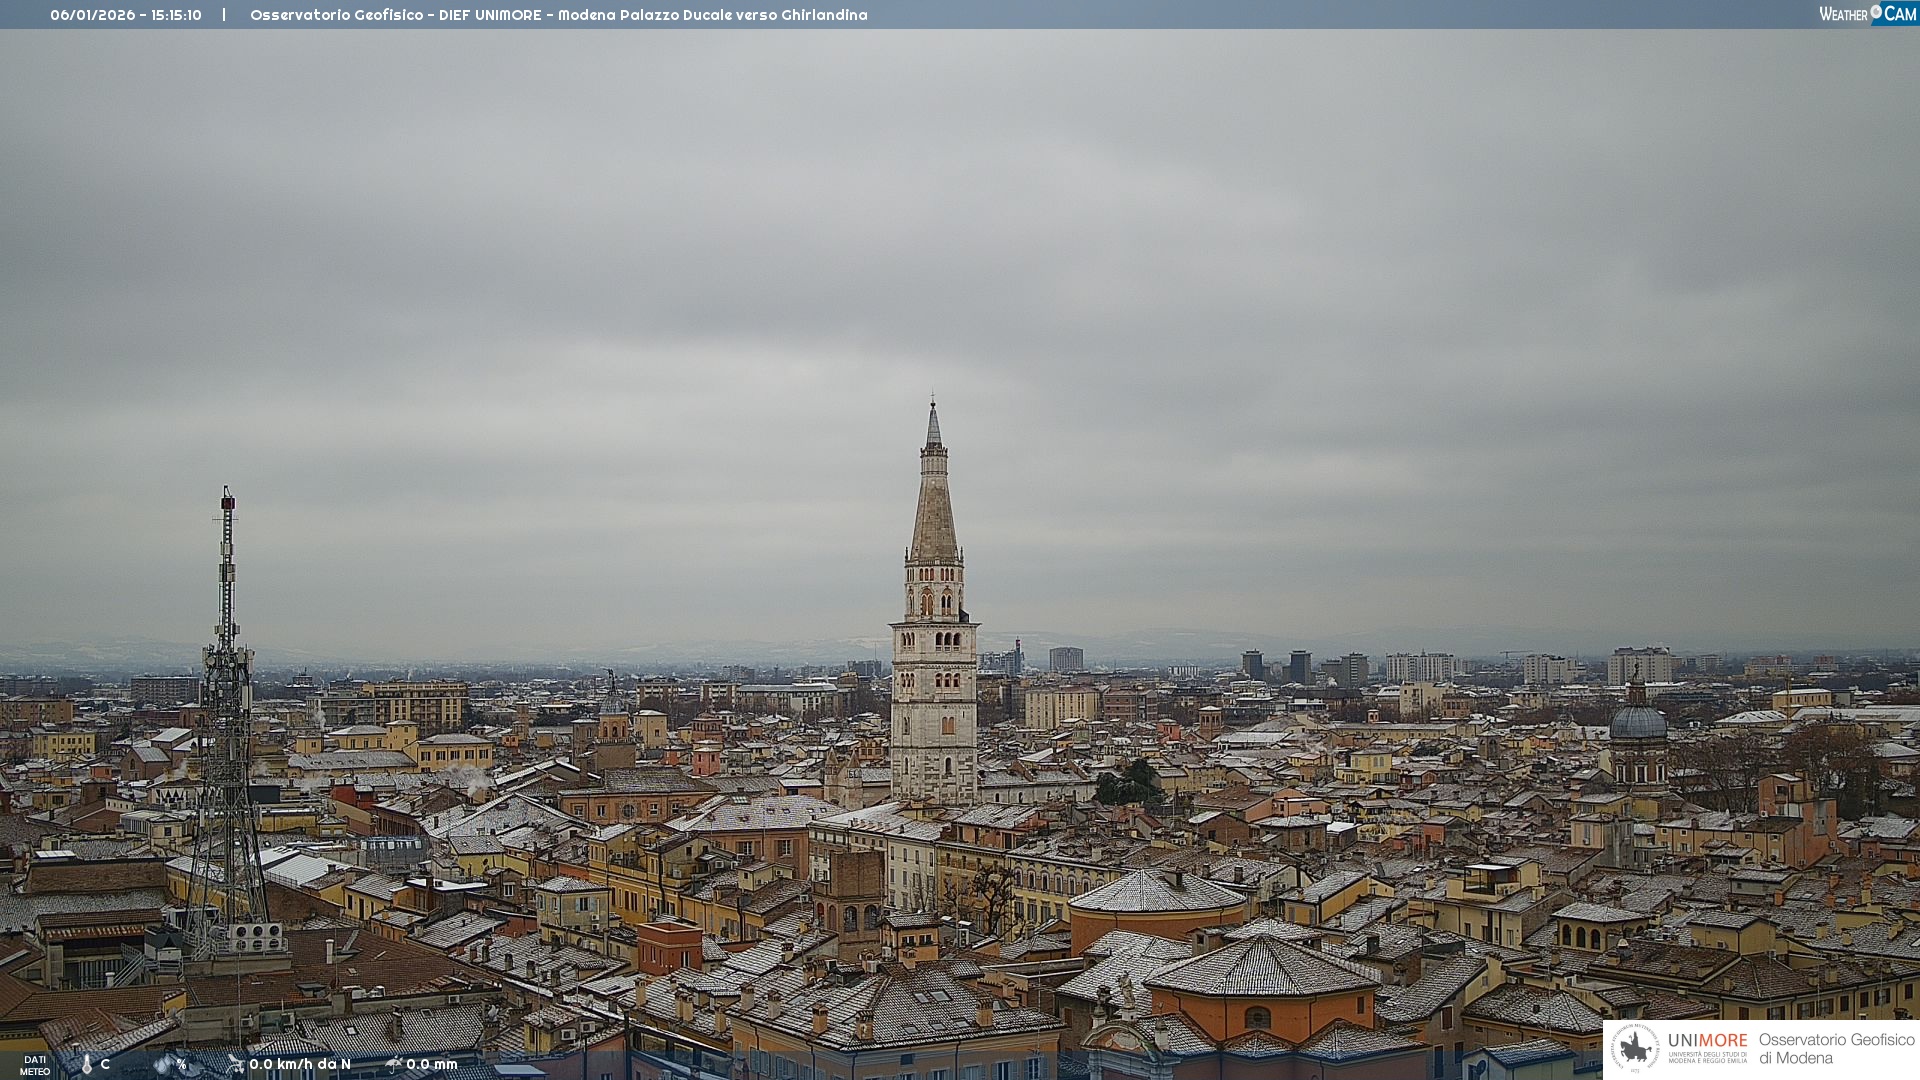Click the 0.0 km/h da N reading

pos(300,1064)
